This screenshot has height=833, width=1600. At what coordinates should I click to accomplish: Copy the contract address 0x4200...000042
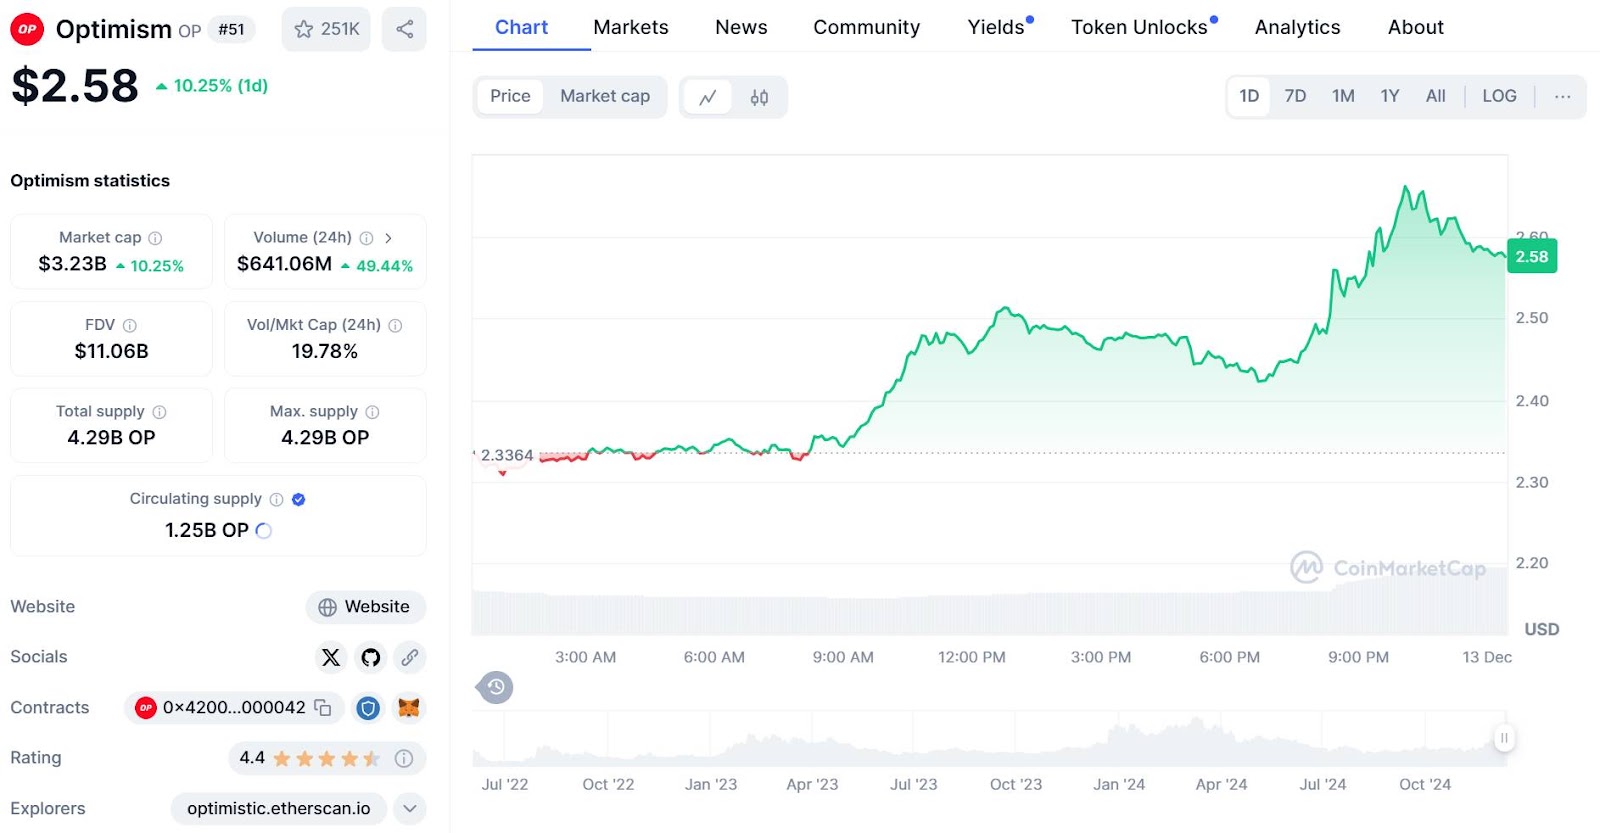click(x=323, y=708)
